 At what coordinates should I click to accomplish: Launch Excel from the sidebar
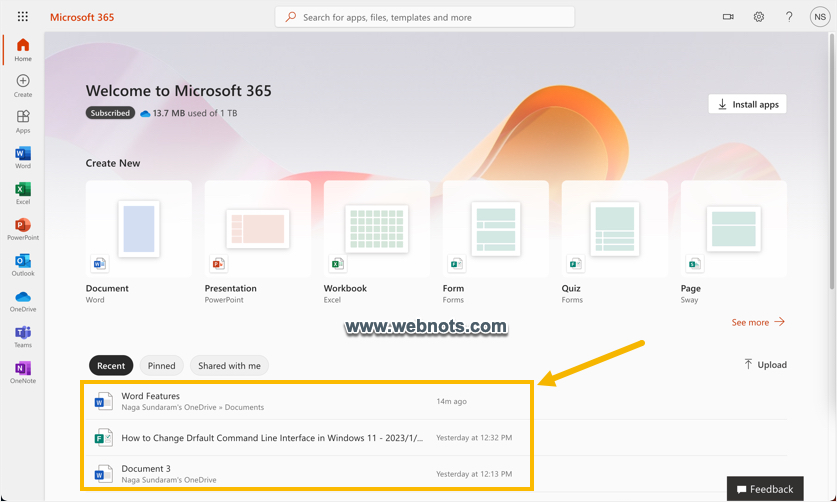(x=23, y=193)
